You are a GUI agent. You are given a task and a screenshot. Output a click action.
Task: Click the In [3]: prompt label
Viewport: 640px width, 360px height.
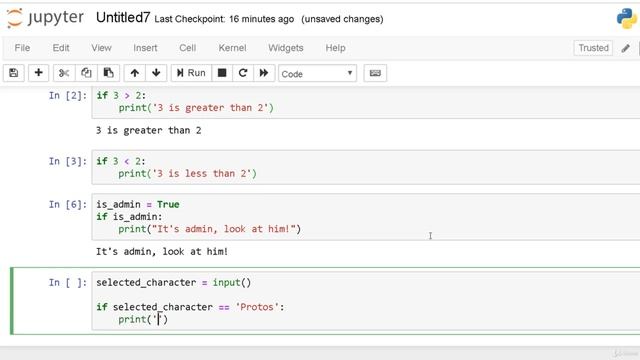(68, 161)
